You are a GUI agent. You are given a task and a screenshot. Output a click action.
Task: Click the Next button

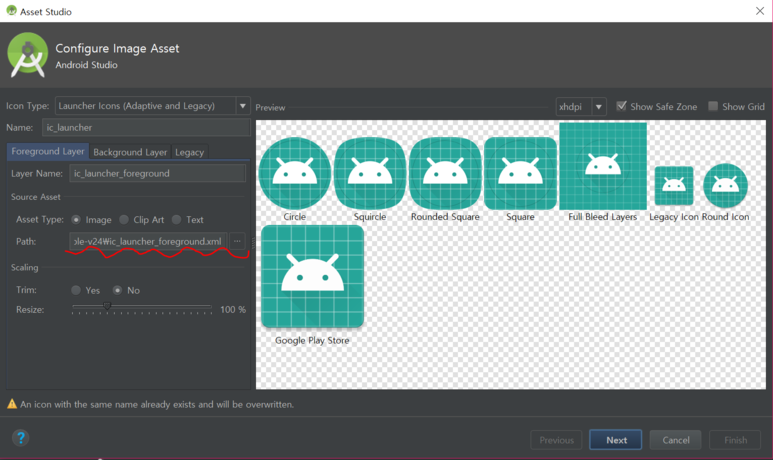click(x=616, y=440)
